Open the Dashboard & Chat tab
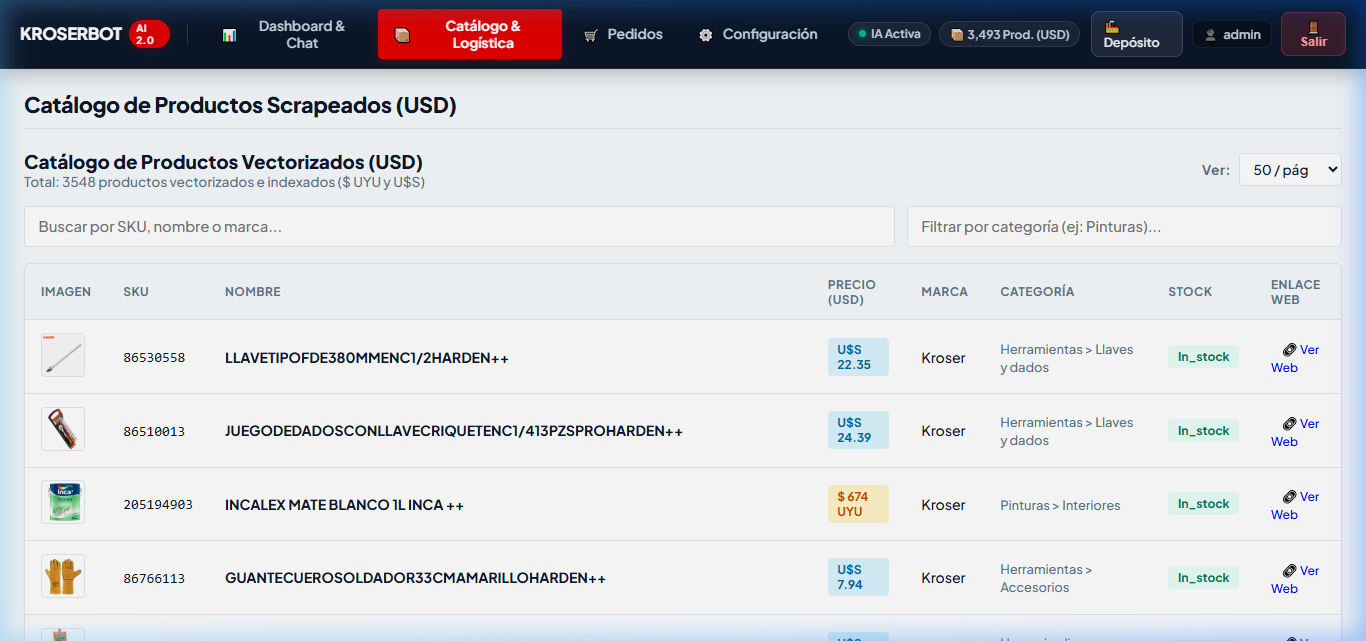Screen dimensions: 1366x641 pyautogui.click(x=285, y=34)
